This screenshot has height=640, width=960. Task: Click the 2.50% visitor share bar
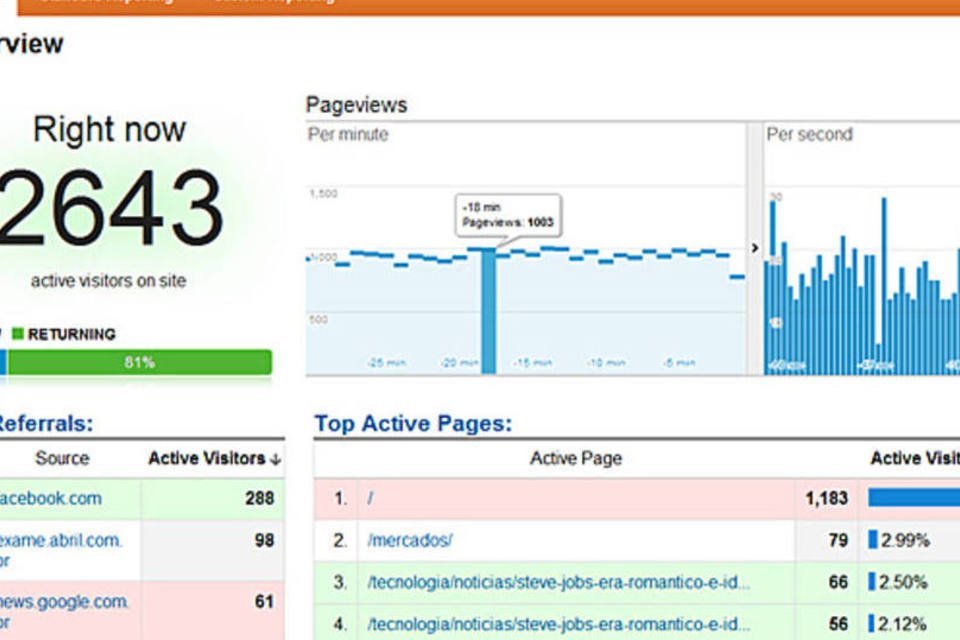pos(873,582)
